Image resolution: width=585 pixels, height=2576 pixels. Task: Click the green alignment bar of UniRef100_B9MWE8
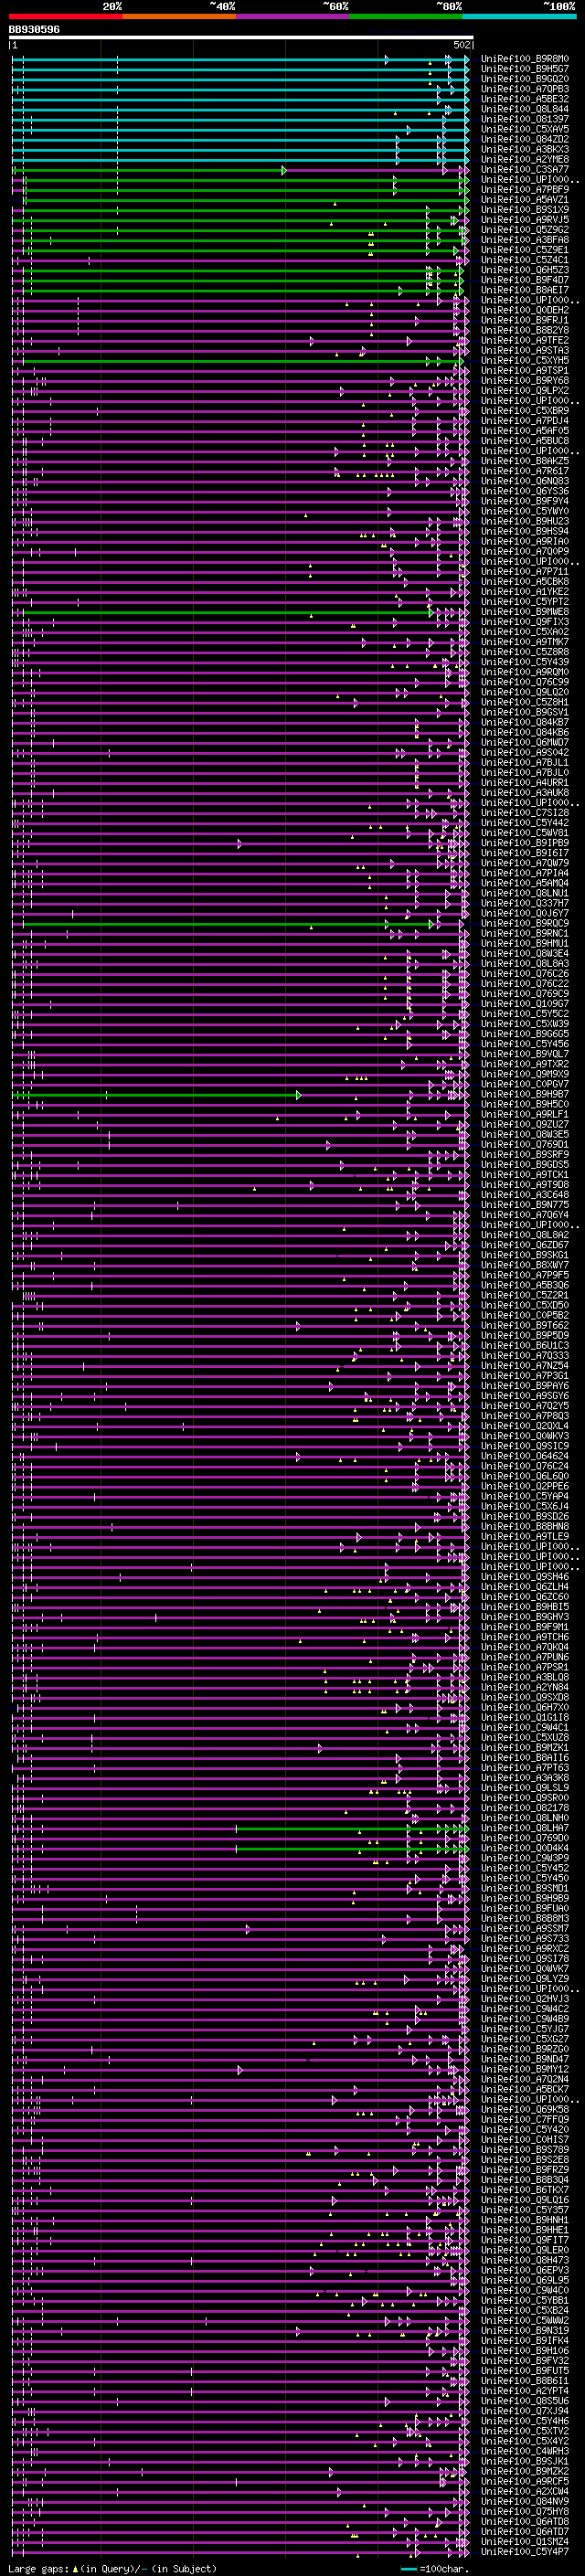[x=222, y=612]
